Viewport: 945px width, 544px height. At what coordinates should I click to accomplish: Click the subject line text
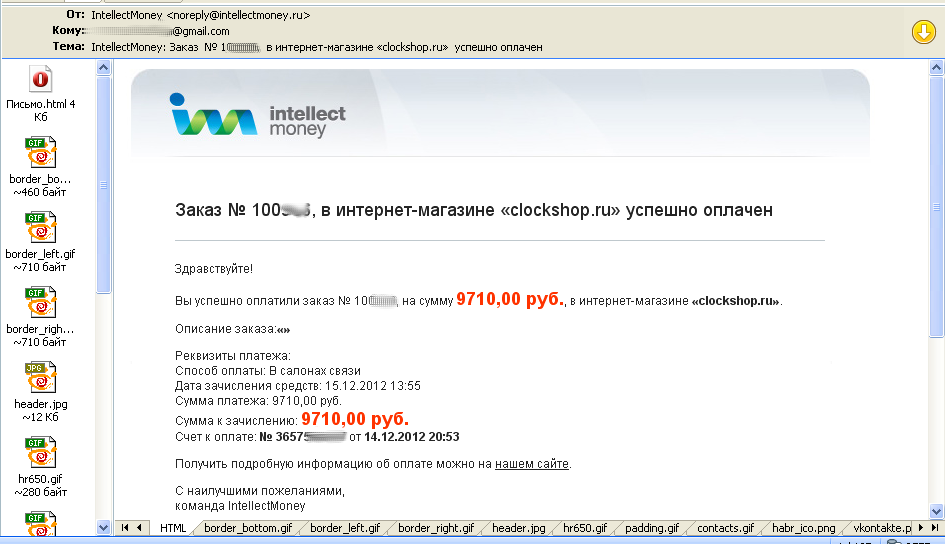[x=316, y=47]
